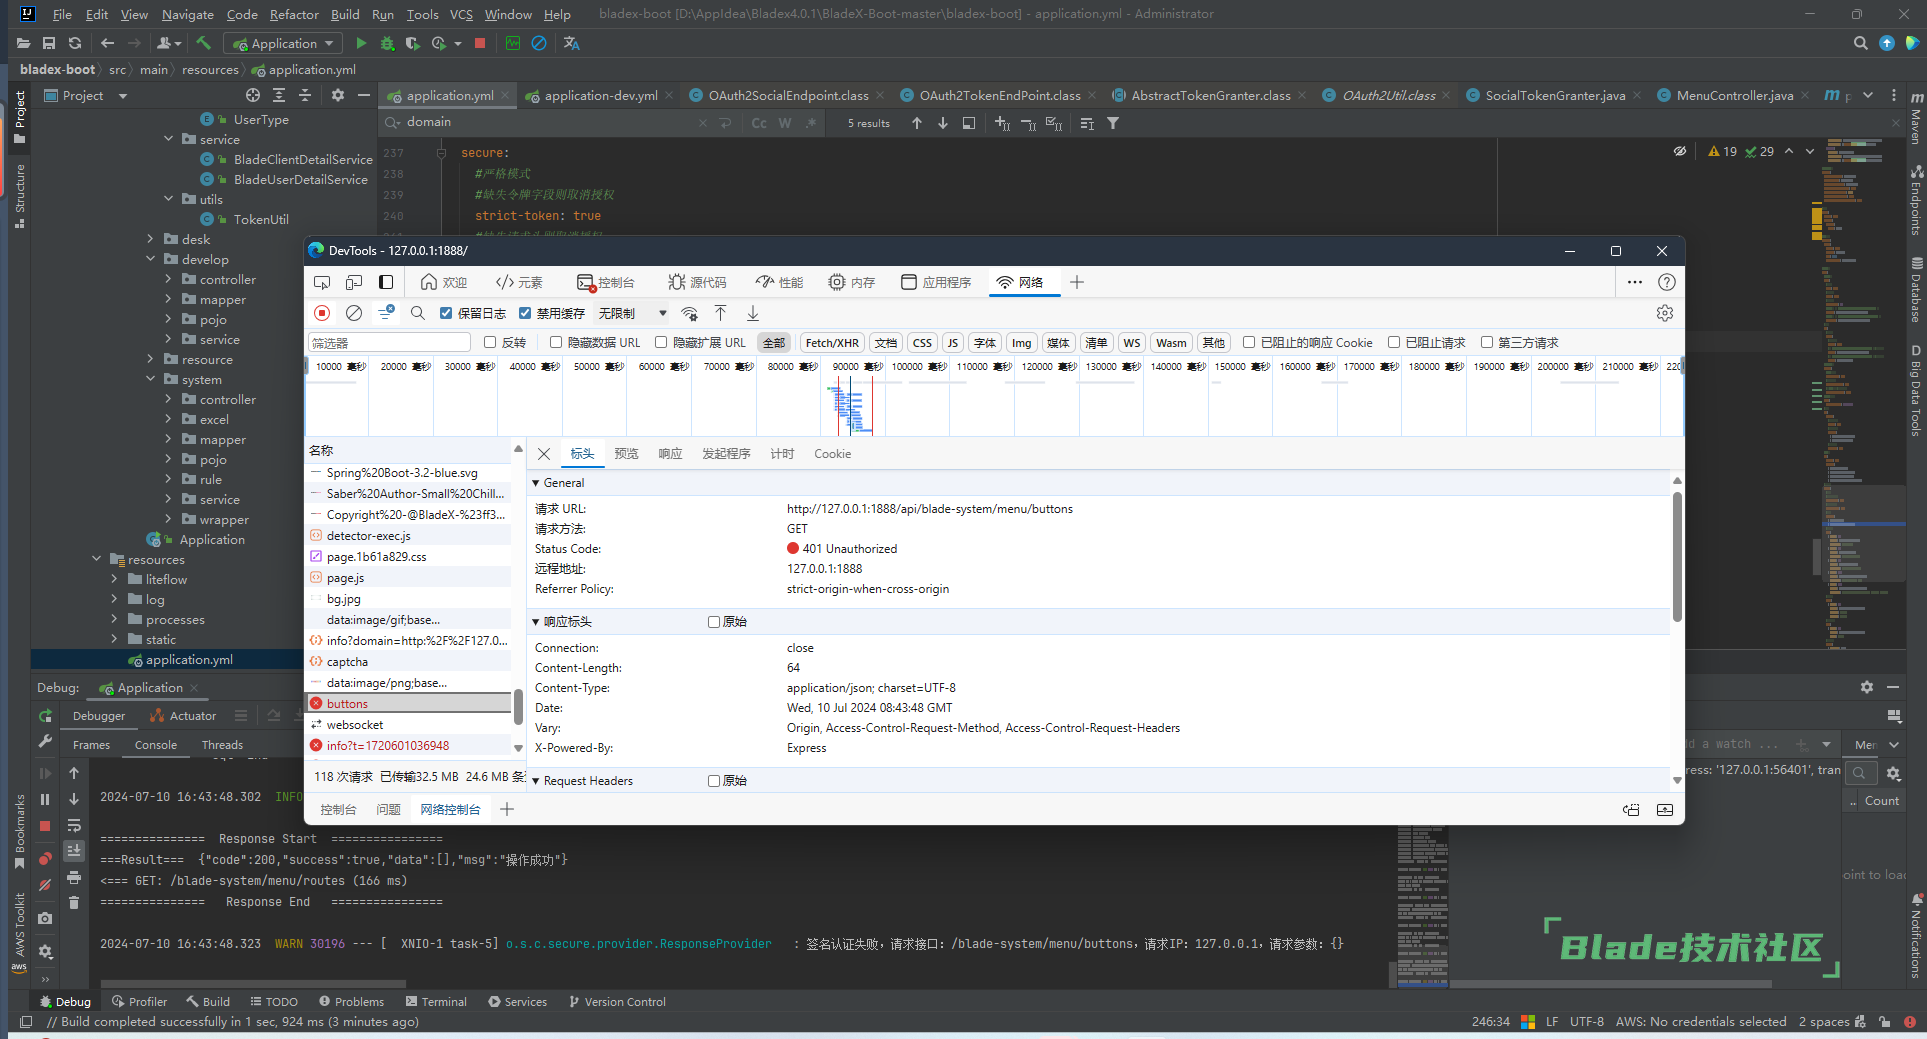Run the Application with green play icon
1927x1039 pixels.
[x=361, y=43]
